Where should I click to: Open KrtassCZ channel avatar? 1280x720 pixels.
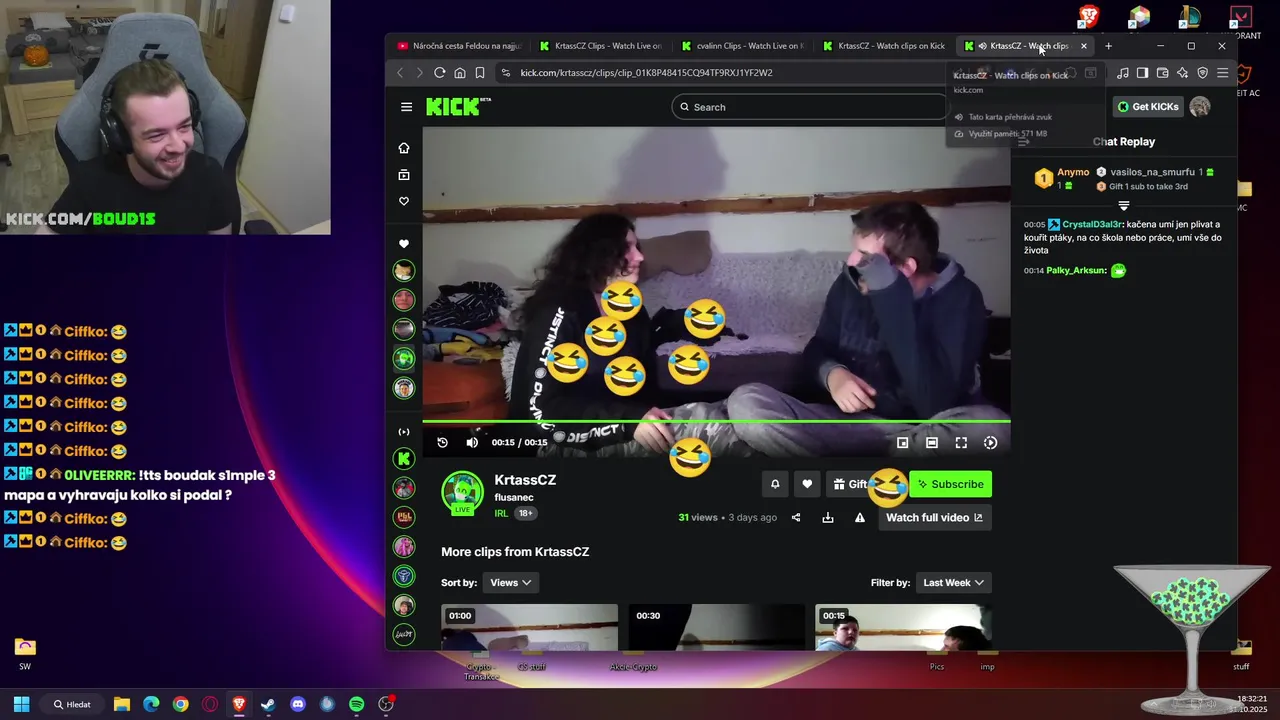[462, 492]
